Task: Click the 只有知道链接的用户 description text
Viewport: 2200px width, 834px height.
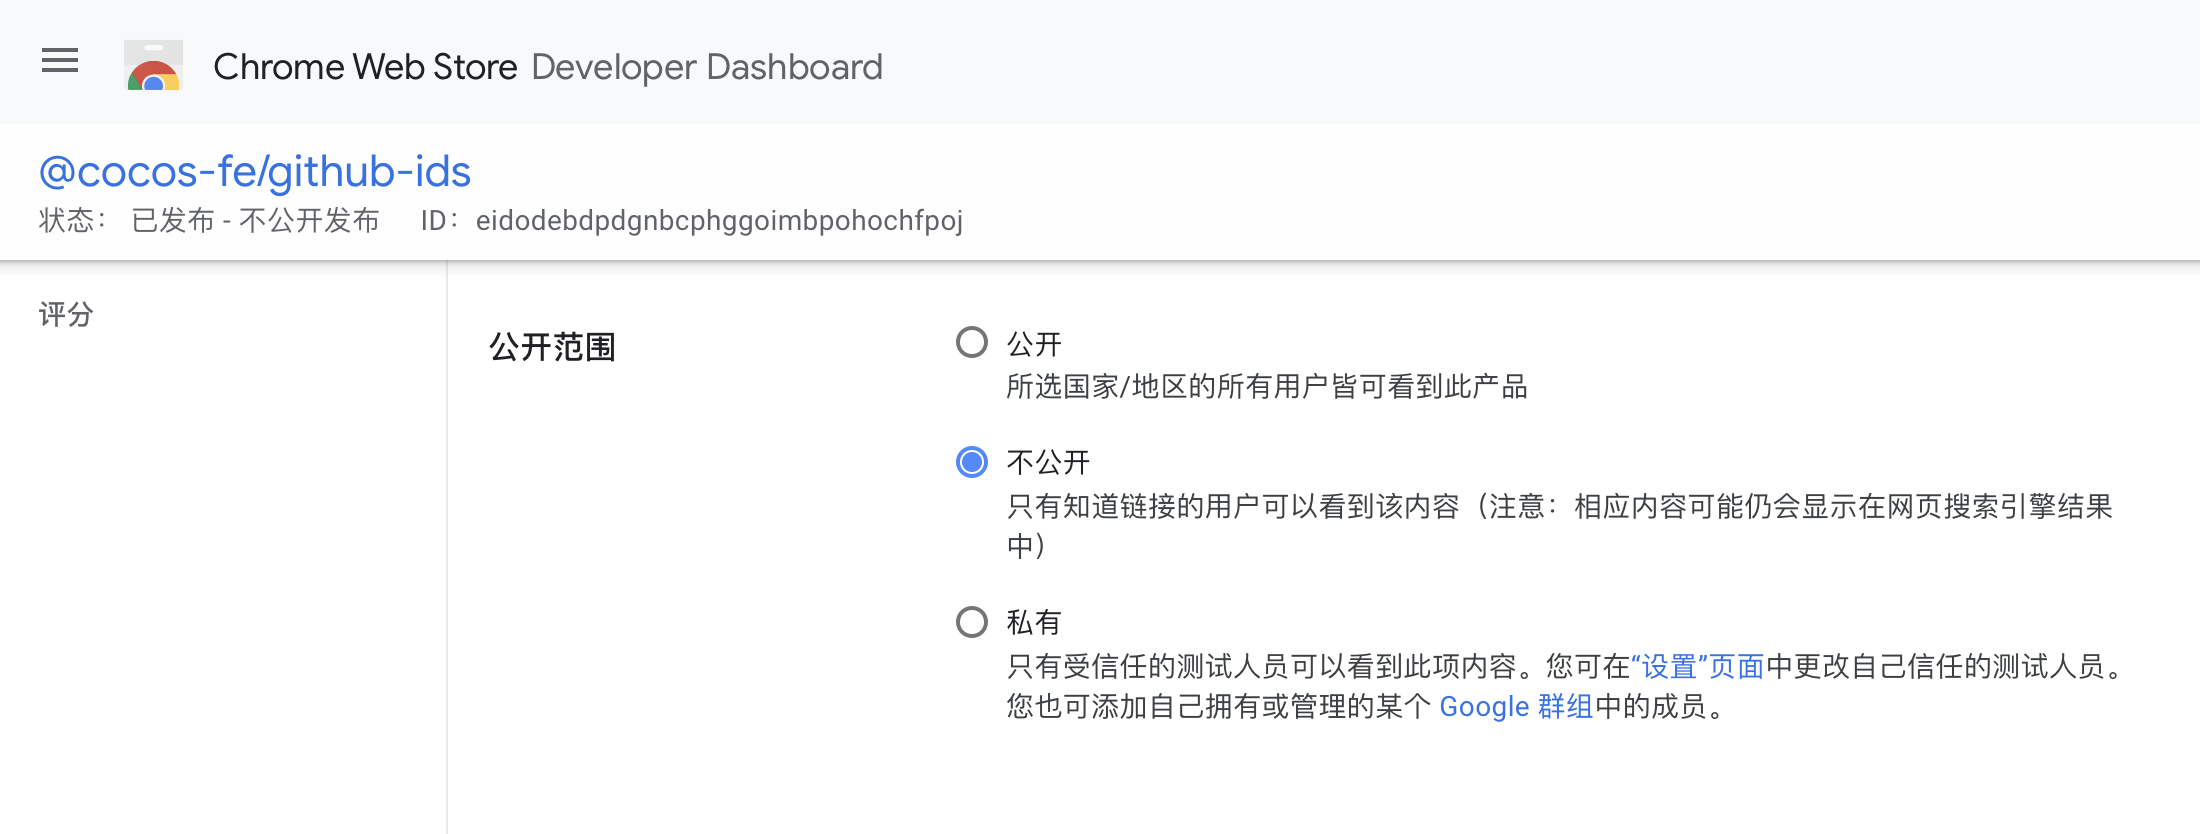Action: (x=1232, y=507)
